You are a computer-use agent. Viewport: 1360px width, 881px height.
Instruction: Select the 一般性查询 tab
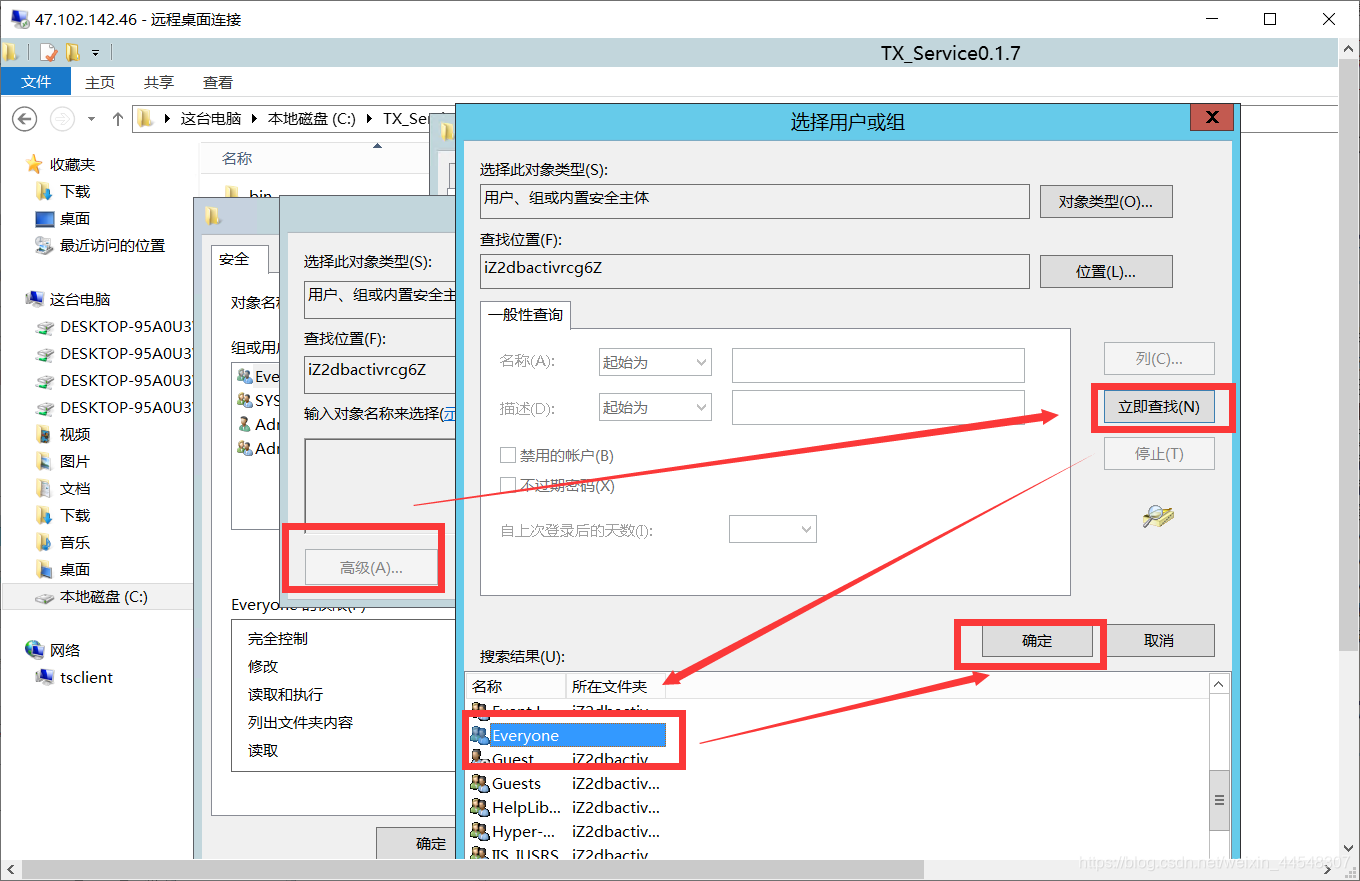point(525,315)
